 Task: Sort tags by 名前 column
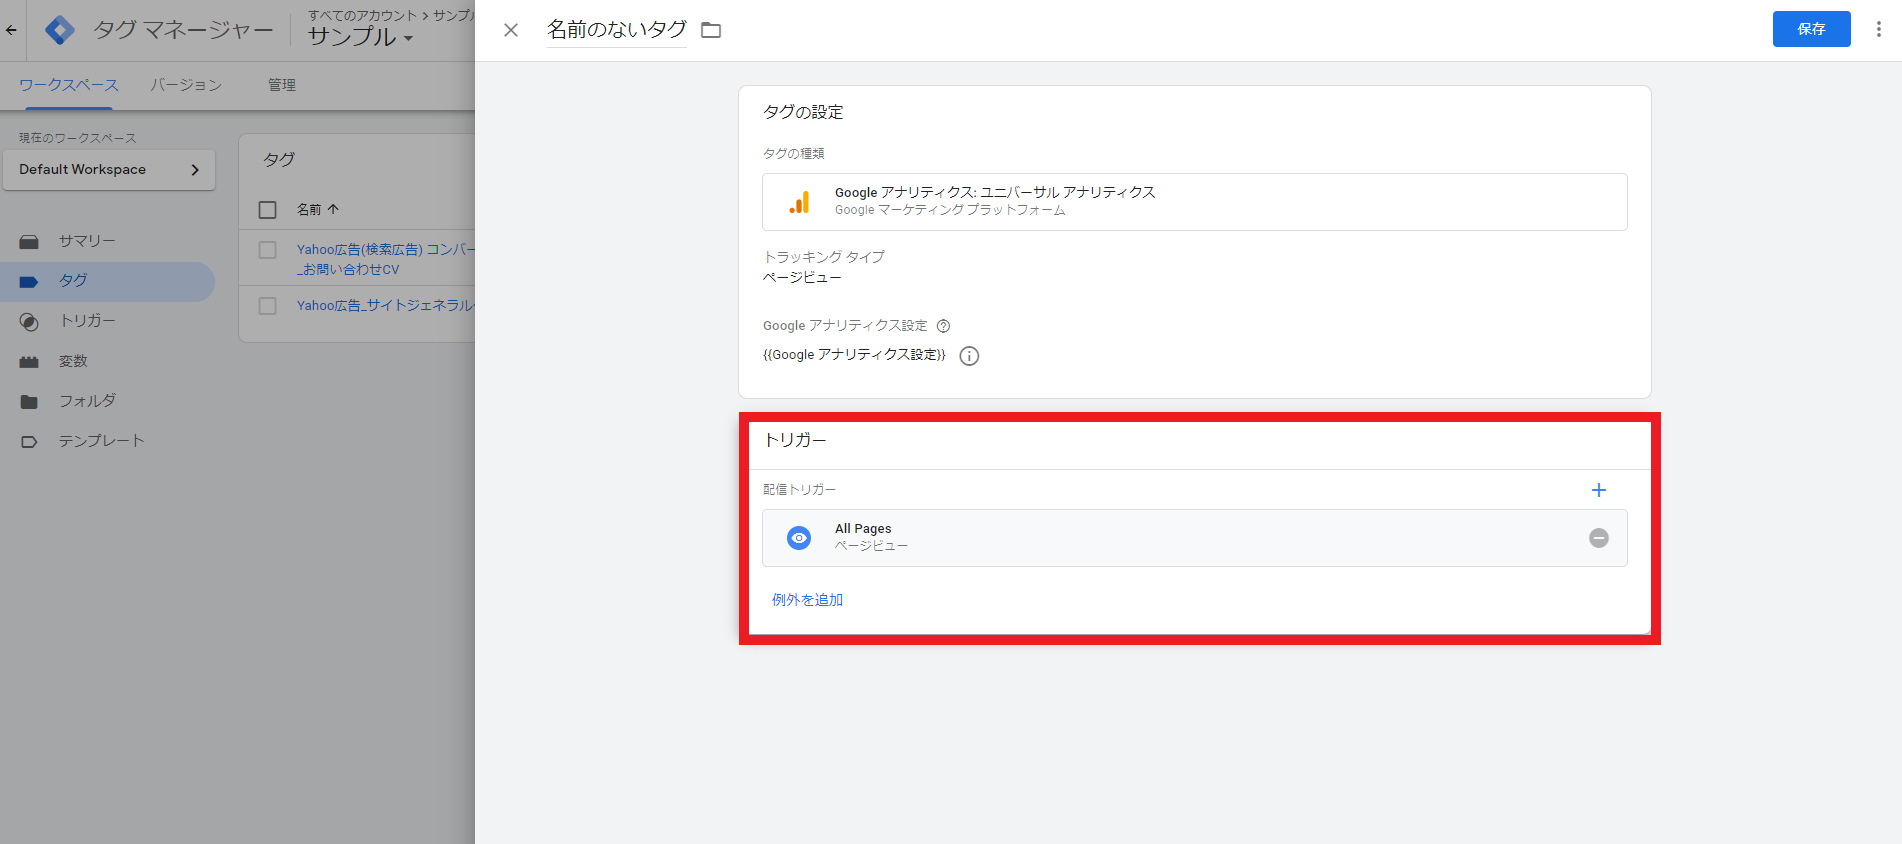click(318, 210)
